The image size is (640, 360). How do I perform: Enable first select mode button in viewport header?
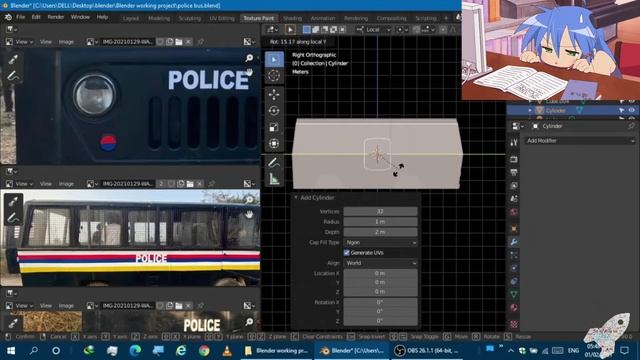[307, 29]
